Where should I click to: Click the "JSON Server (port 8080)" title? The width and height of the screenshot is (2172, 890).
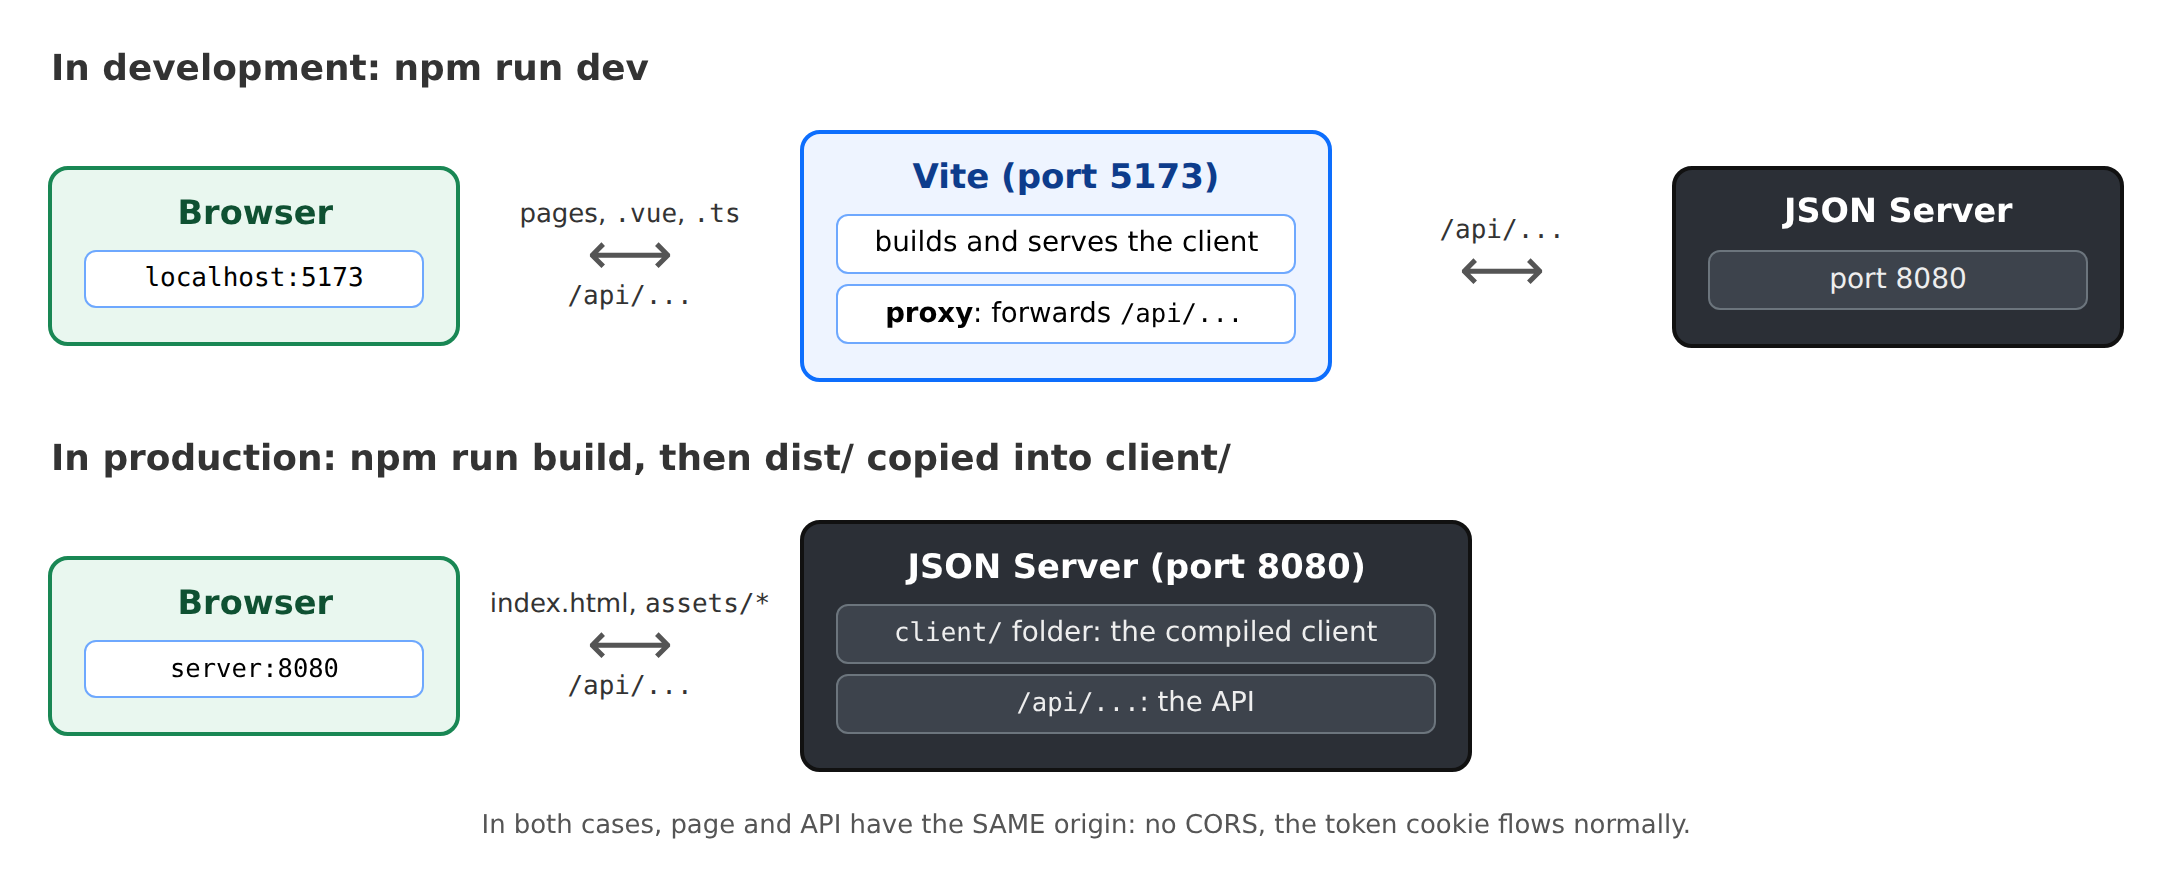pyautogui.click(x=1135, y=566)
